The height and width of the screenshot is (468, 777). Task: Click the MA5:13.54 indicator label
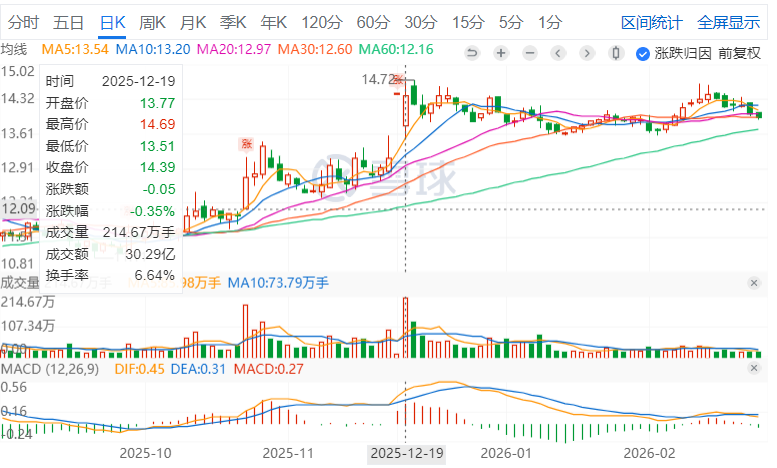[x=75, y=49]
